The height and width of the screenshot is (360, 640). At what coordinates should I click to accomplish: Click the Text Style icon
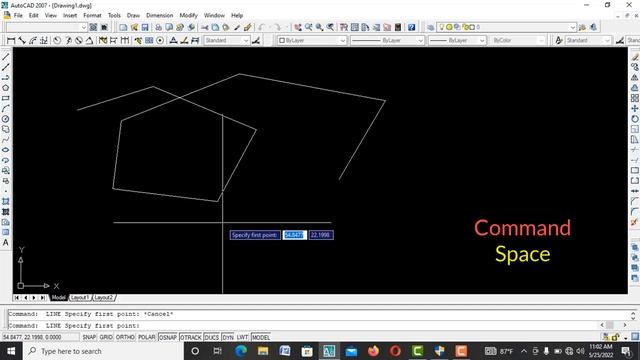[559, 40]
